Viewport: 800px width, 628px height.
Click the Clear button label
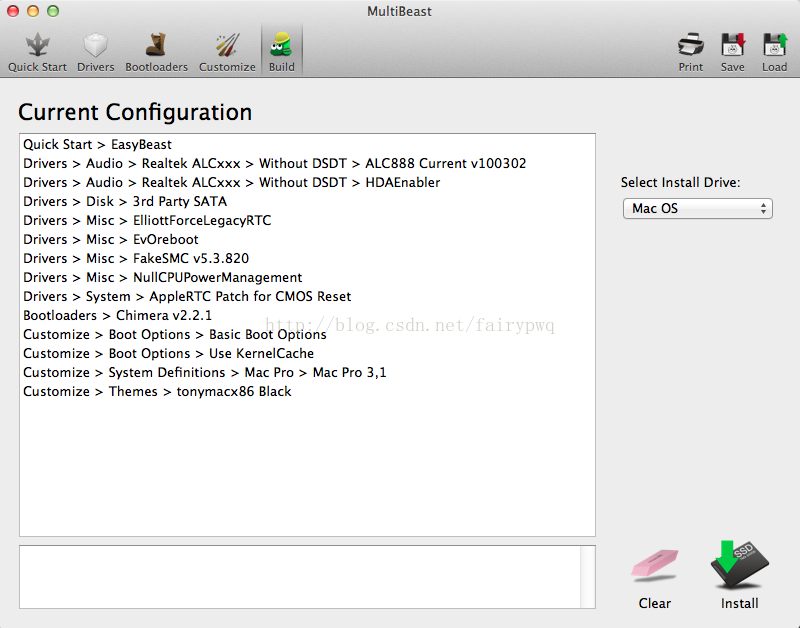[x=655, y=603]
